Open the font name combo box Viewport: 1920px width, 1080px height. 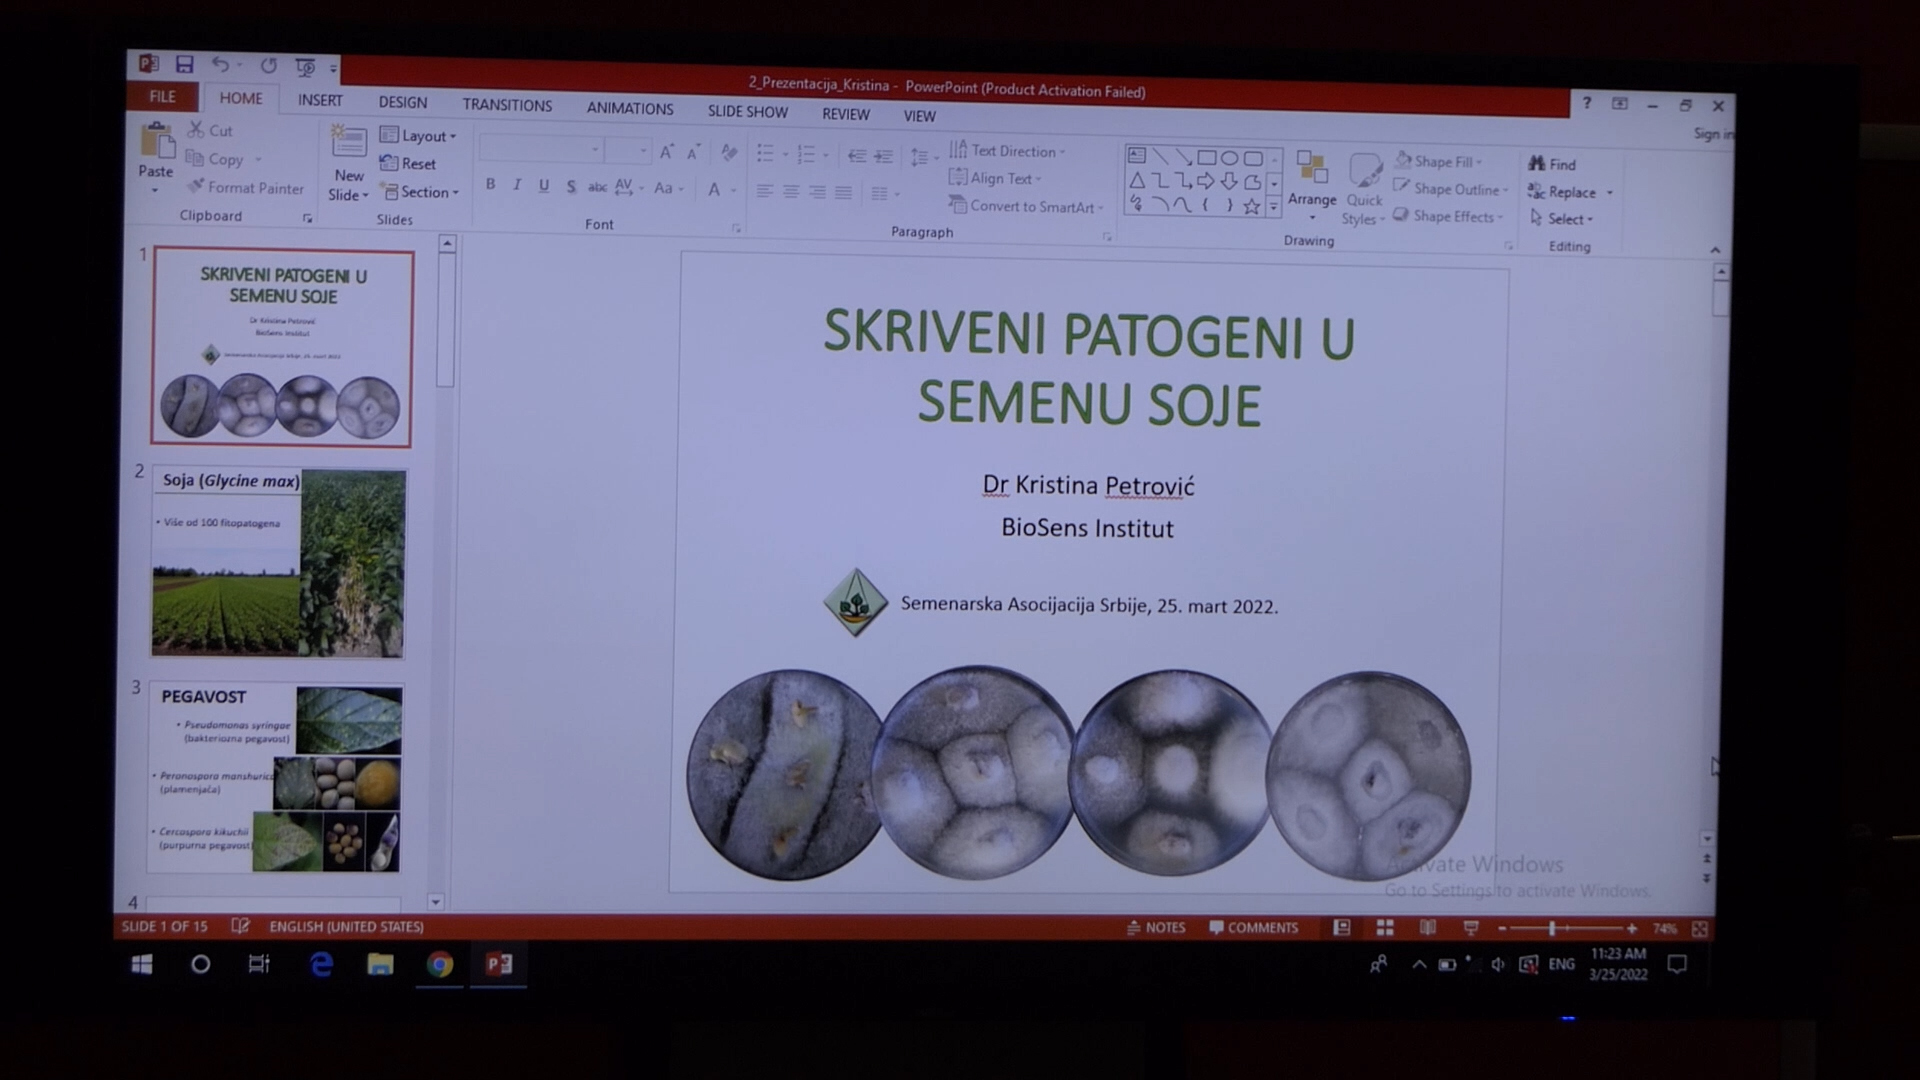click(x=541, y=150)
